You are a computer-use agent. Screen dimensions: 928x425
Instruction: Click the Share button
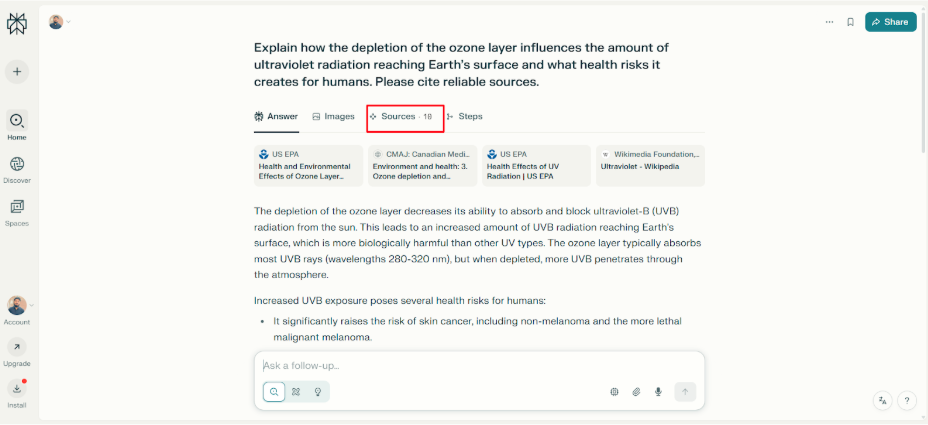click(x=890, y=22)
